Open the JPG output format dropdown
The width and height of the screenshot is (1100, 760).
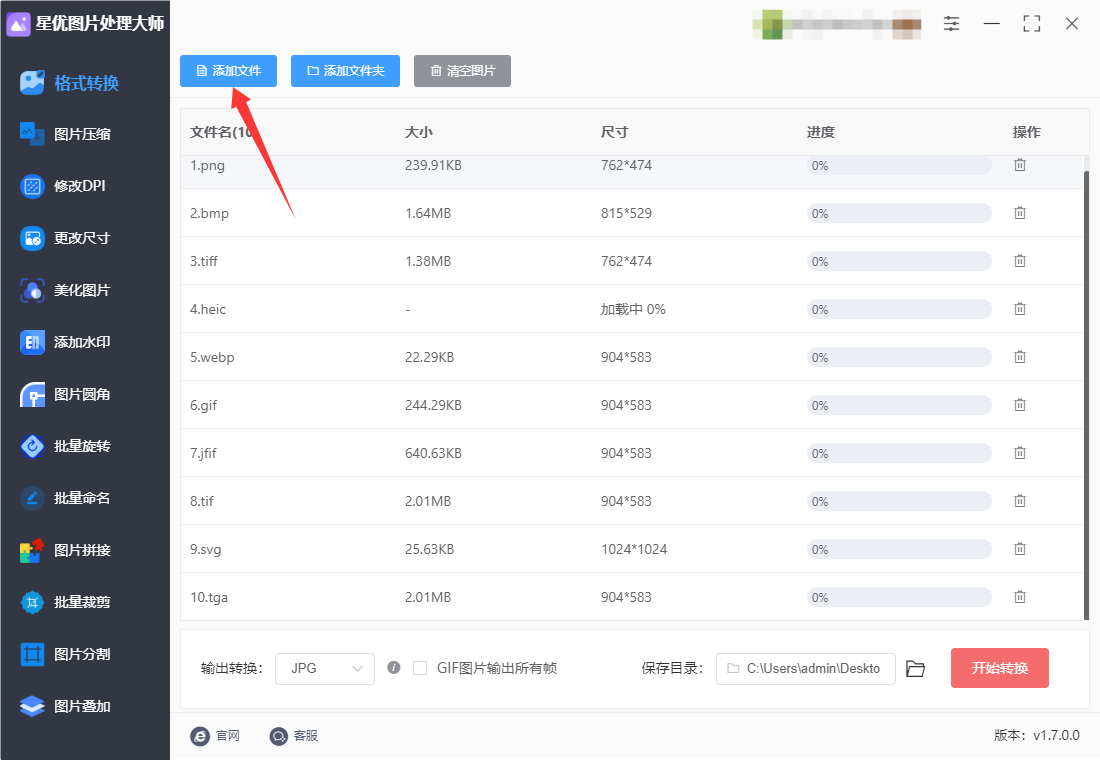click(x=325, y=669)
